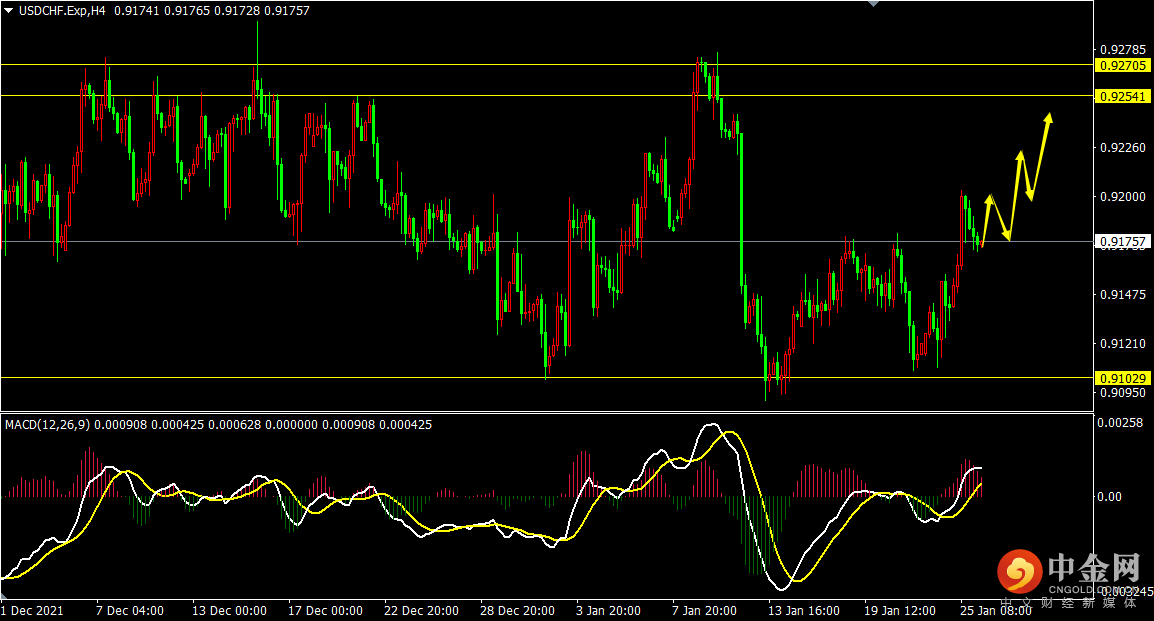Click the 7 Dec 04:00 time label
This screenshot has height=621, width=1154.
(130, 611)
